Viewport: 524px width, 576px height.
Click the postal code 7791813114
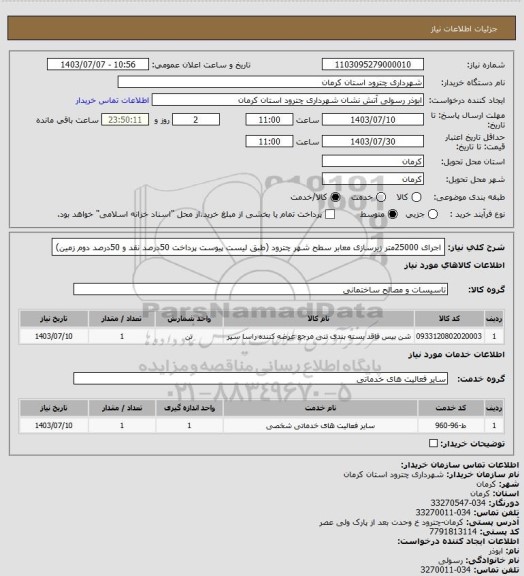[453, 531]
